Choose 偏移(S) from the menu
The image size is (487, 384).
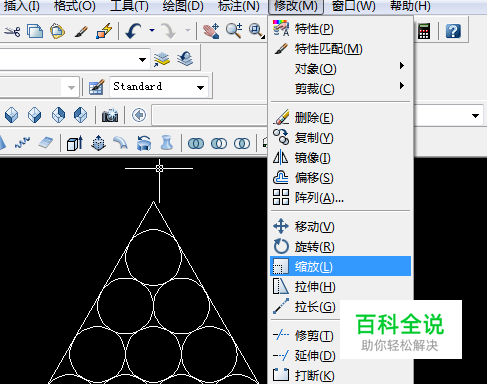[341, 178]
